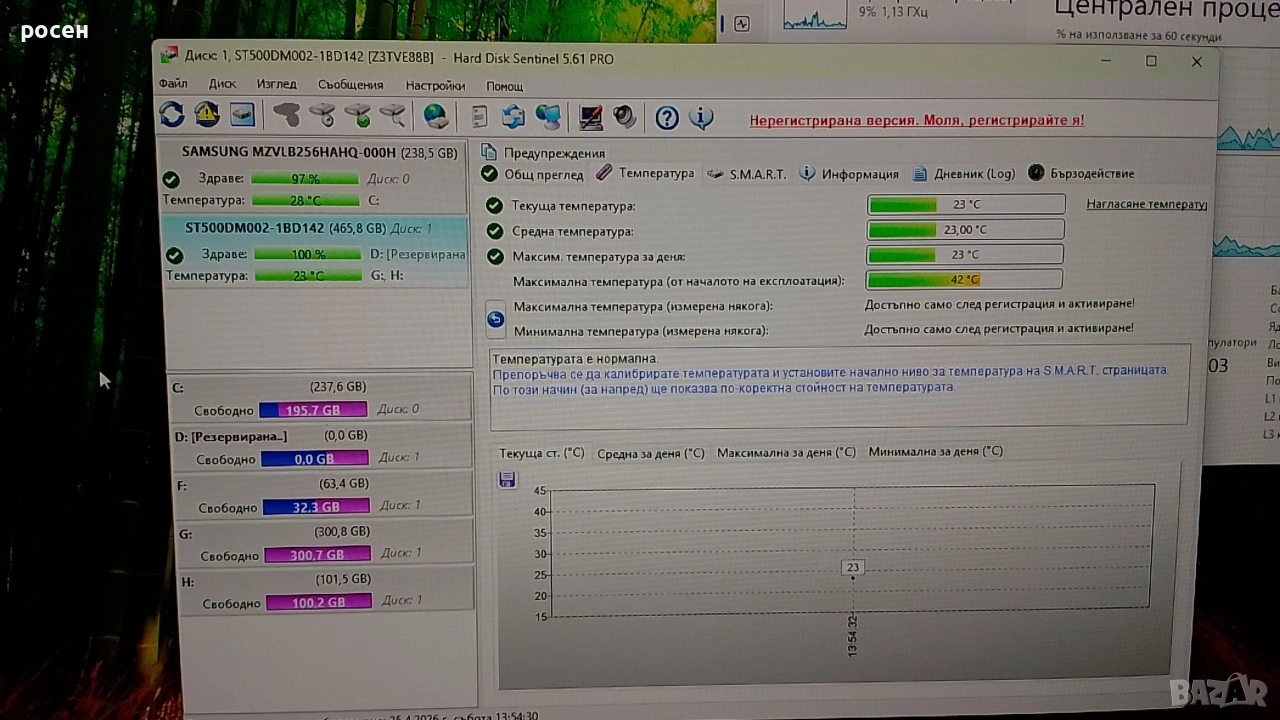Click the refresh disk status toolbar icon
This screenshot has height=720, width=1280.
(172, 116)
